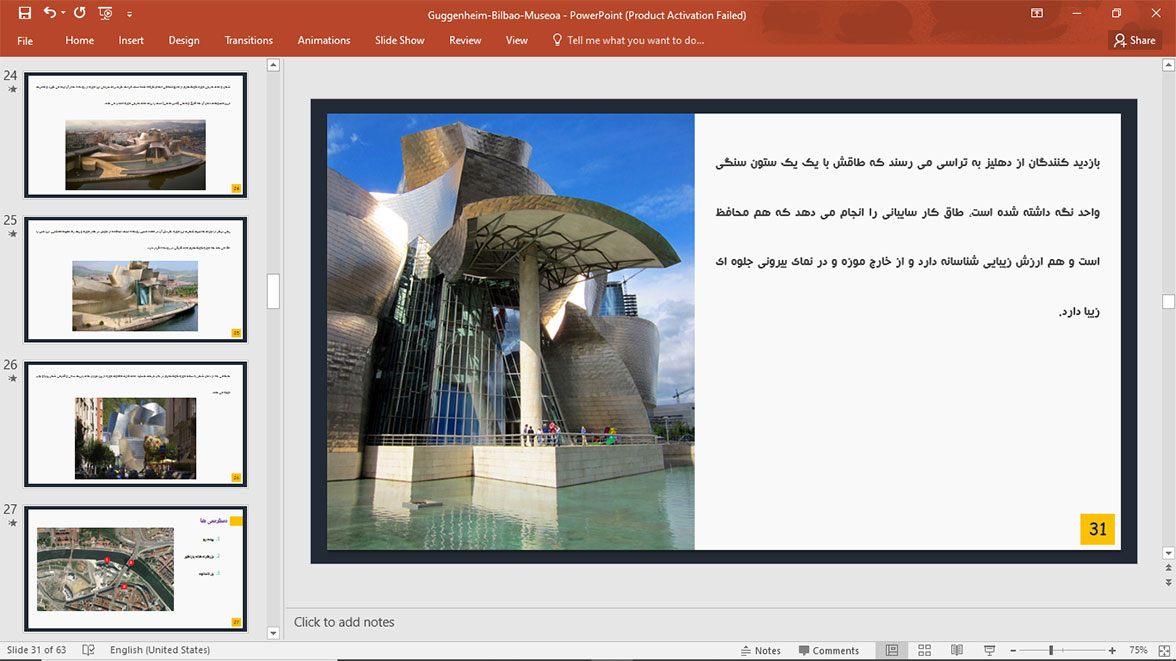Click the lightbulb icon beside Tell me
Viewport: 1176px width, 661px height.
coord(556,40)
